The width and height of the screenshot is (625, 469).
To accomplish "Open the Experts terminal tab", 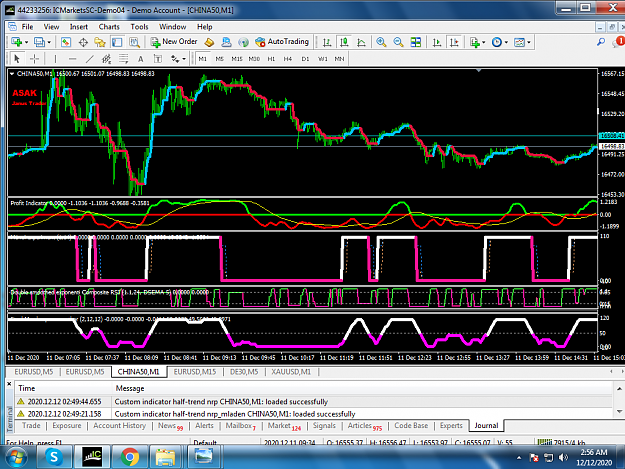I will click(451, 426).
